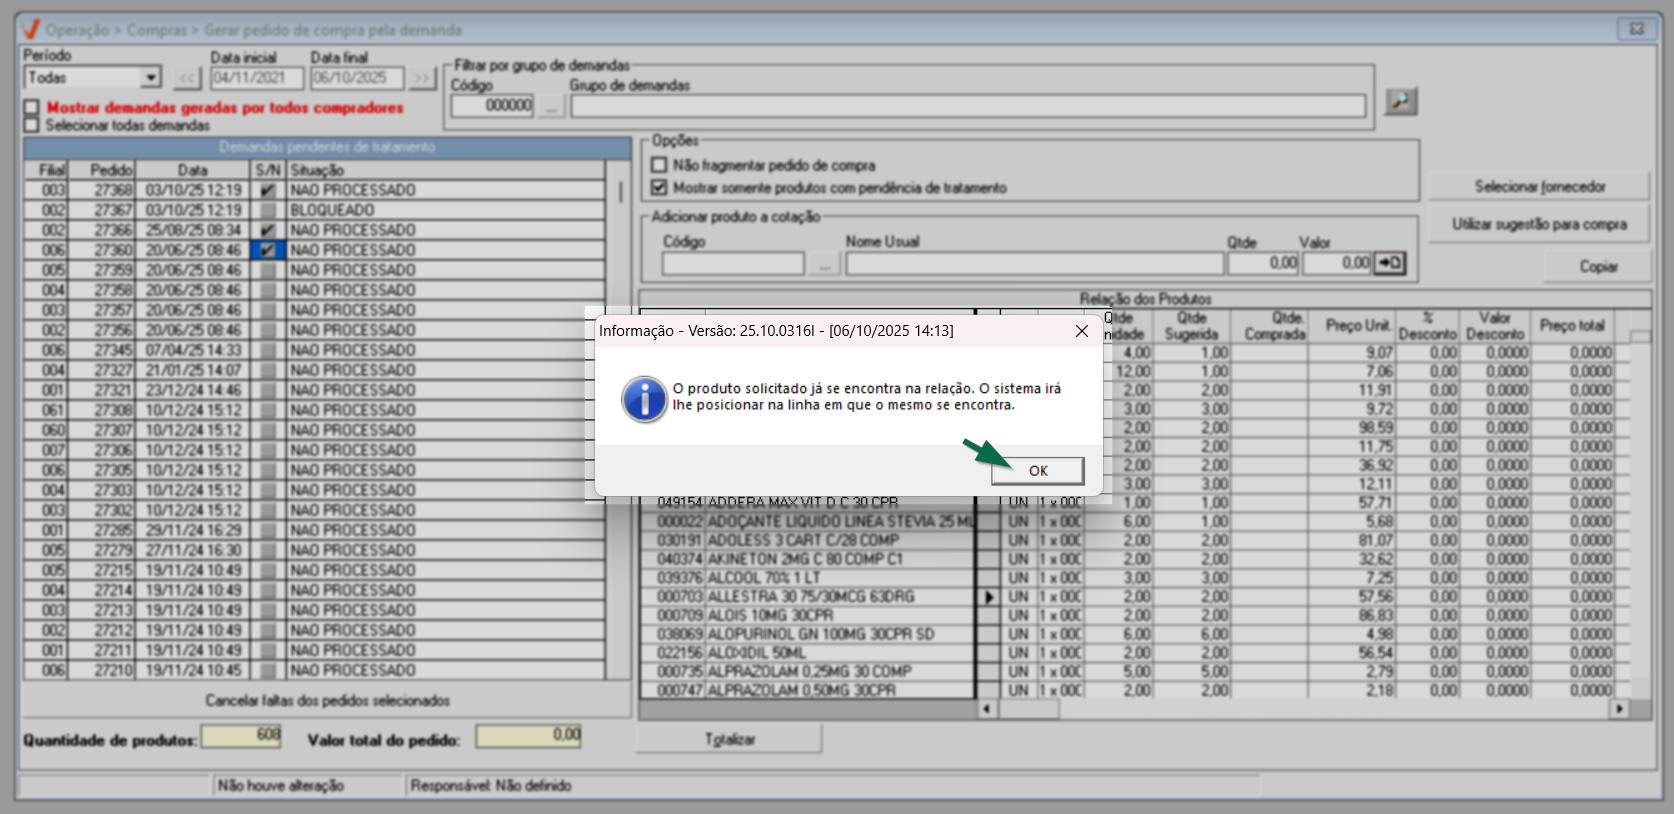Toggle Não fragmentar pedido de compra option
Viewport: 1674px width, 814px height.
coord(659,165)
